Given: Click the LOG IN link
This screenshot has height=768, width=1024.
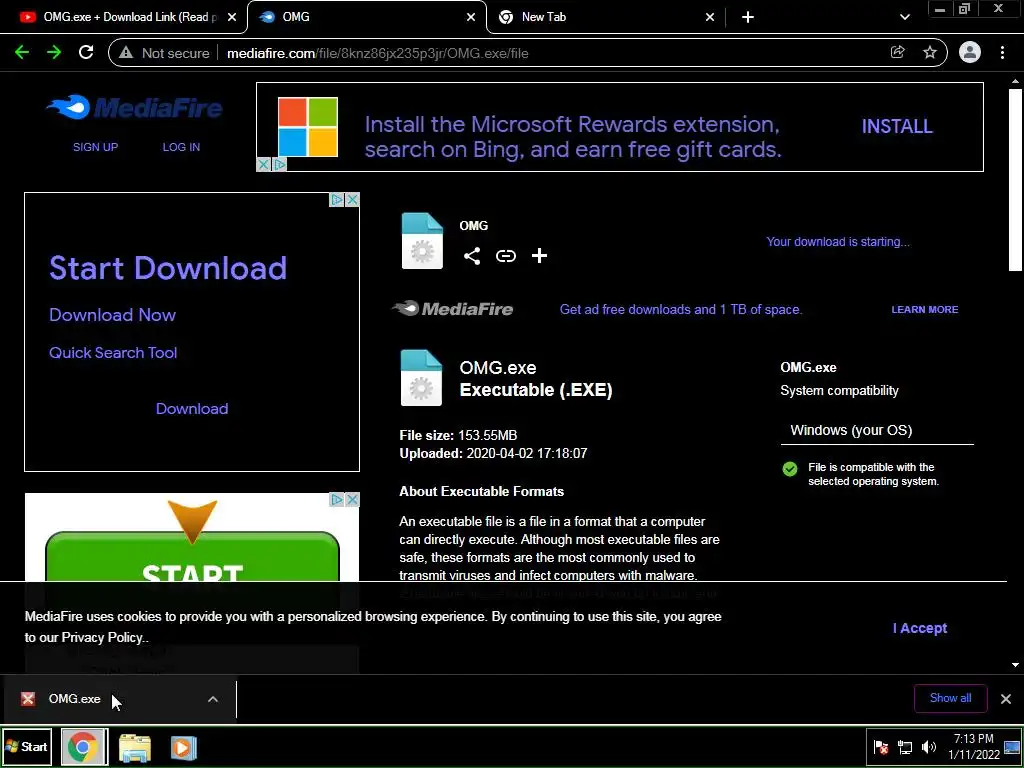Looking at the screenshot, I should 181,147.
